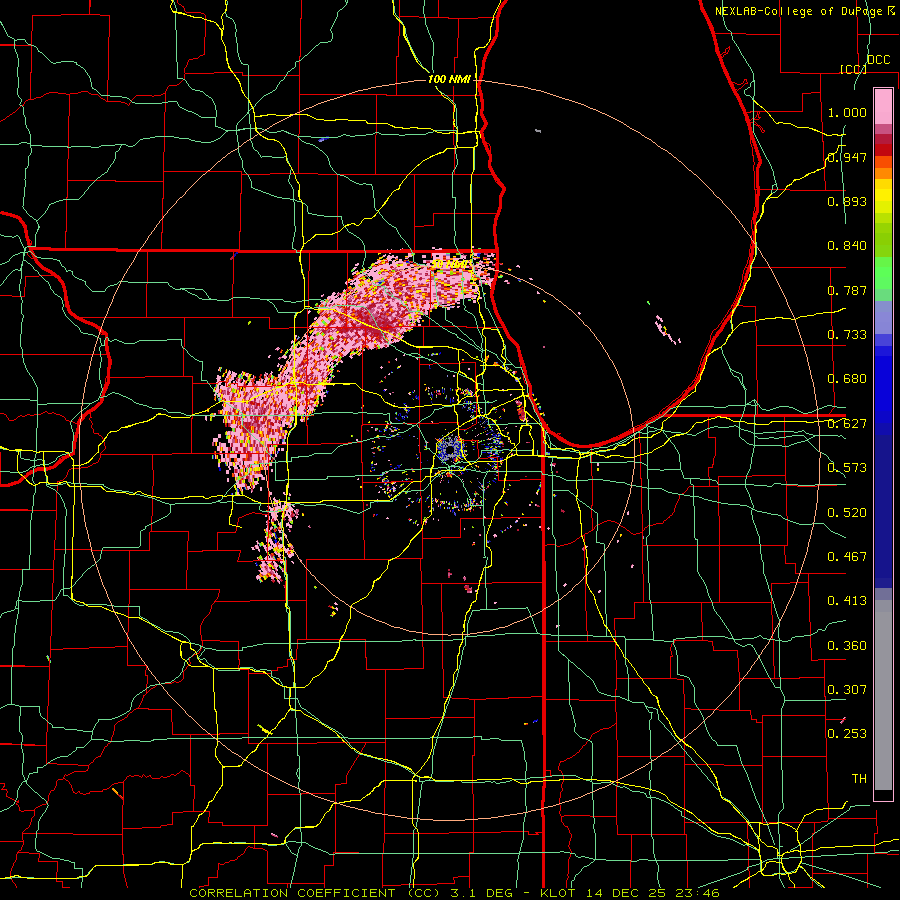Select the 0.840 scale value
The height and width of the screenshot is (900, 900).
click(x=847, y=246)
